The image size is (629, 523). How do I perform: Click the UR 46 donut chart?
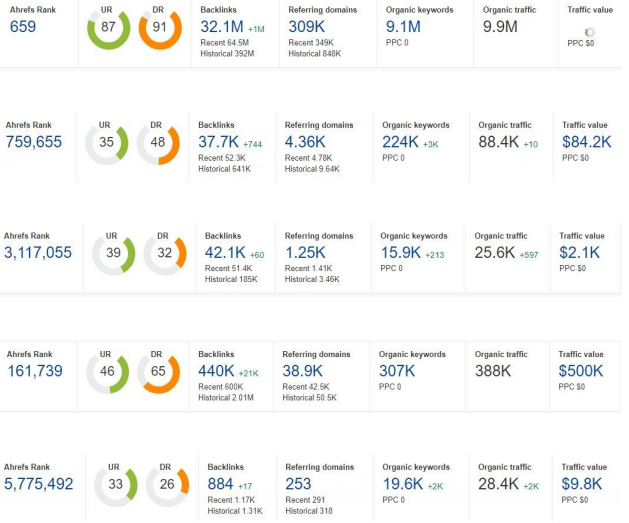pos(106,372)
